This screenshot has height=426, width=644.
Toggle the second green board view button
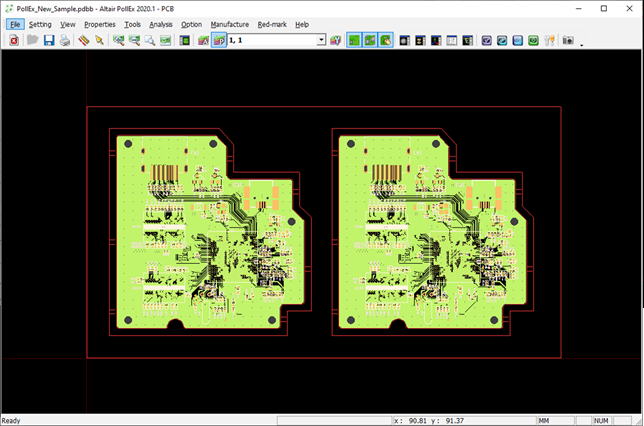(370, 40)
